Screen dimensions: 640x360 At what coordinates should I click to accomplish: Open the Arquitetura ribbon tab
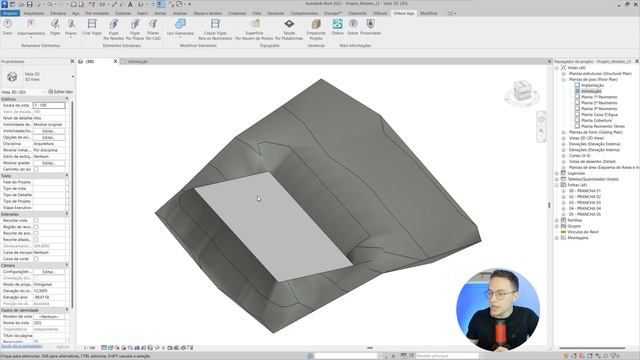33,13
